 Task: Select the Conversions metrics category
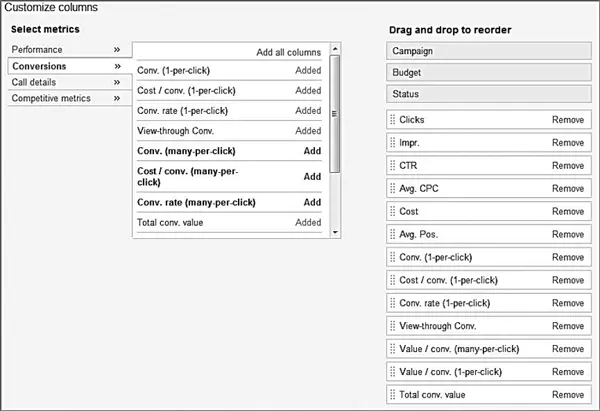(70, 66)
